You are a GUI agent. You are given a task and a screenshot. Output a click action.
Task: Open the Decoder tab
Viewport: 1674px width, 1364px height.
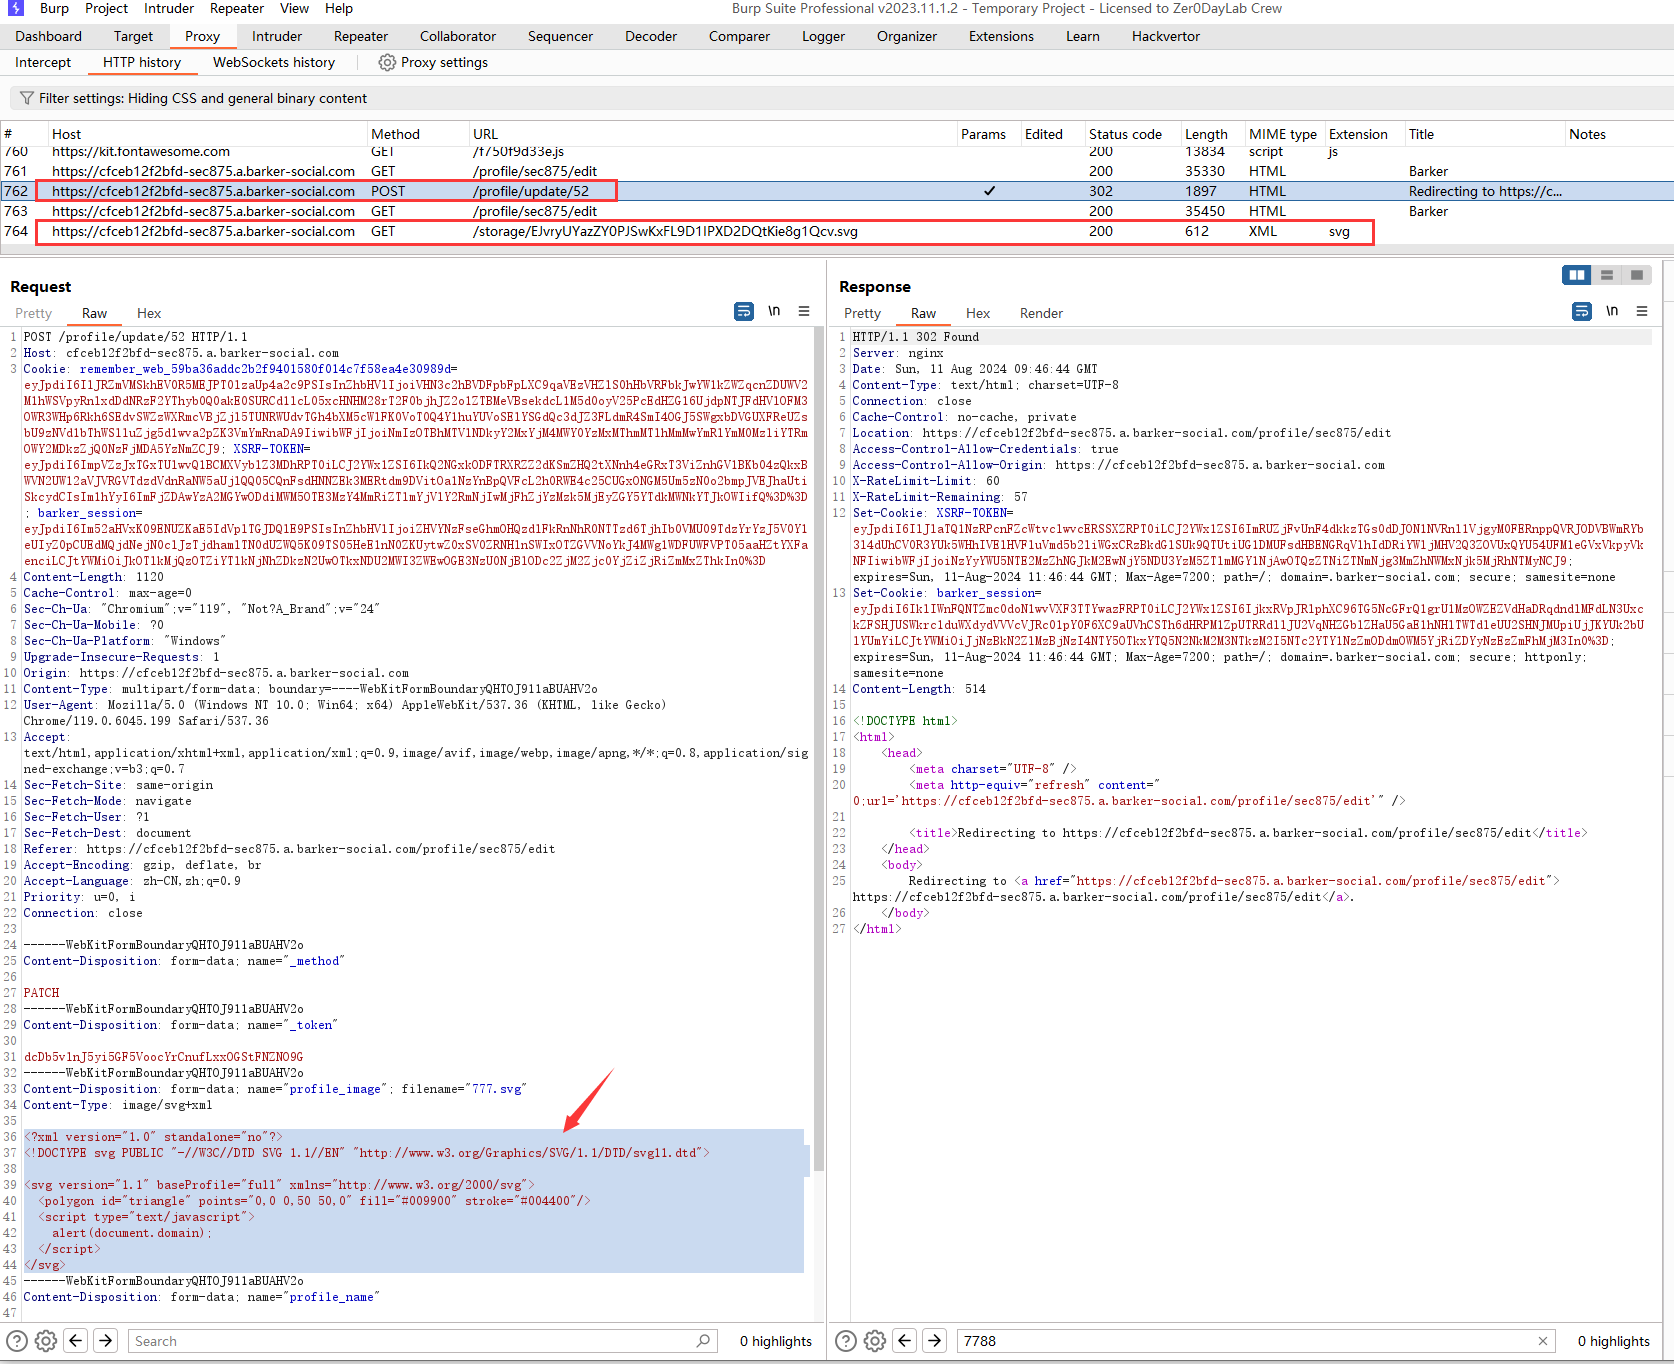pos(651,36)
